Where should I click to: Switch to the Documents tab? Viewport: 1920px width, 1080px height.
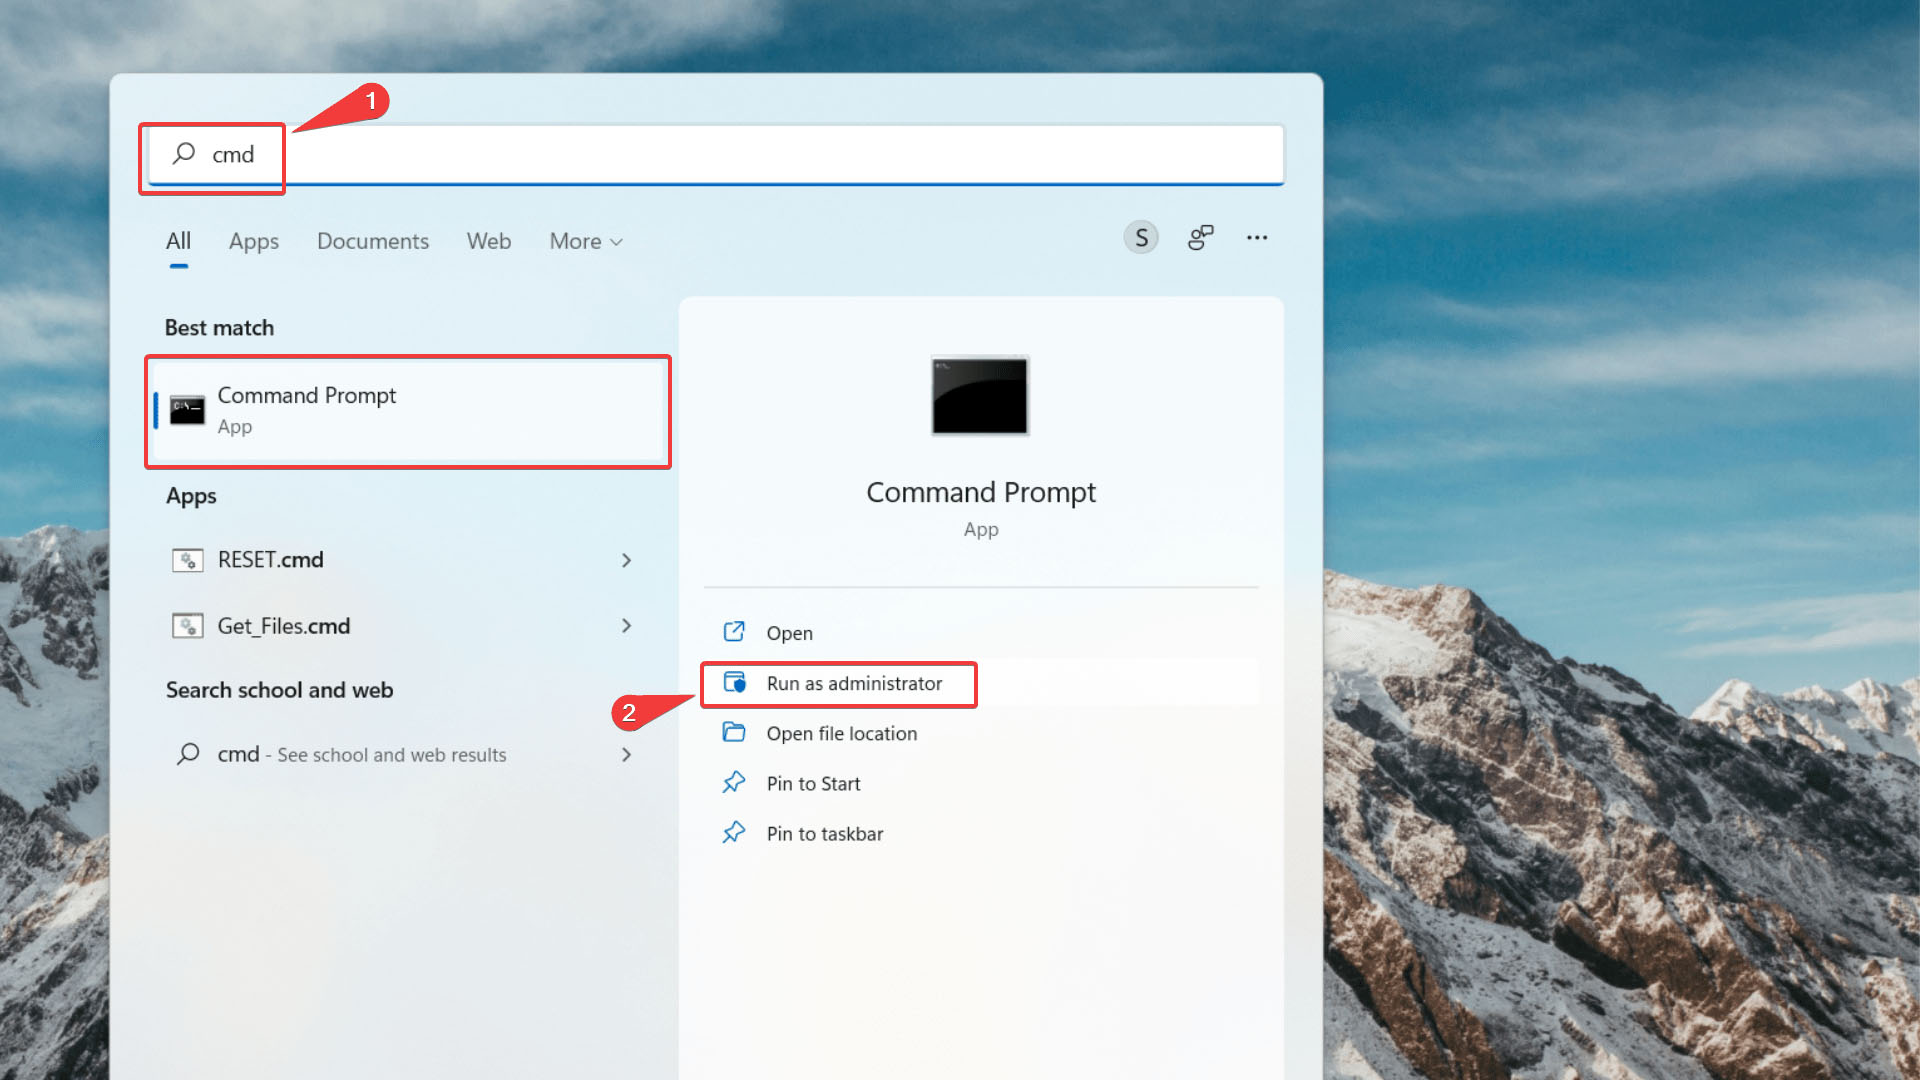(x=372, y=240)
